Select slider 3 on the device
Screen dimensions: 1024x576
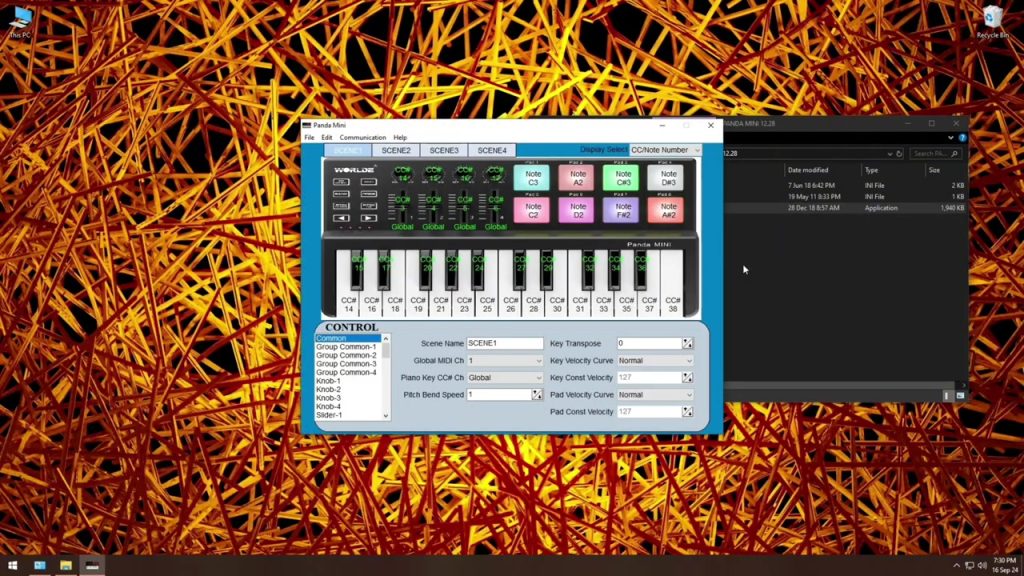464,207
